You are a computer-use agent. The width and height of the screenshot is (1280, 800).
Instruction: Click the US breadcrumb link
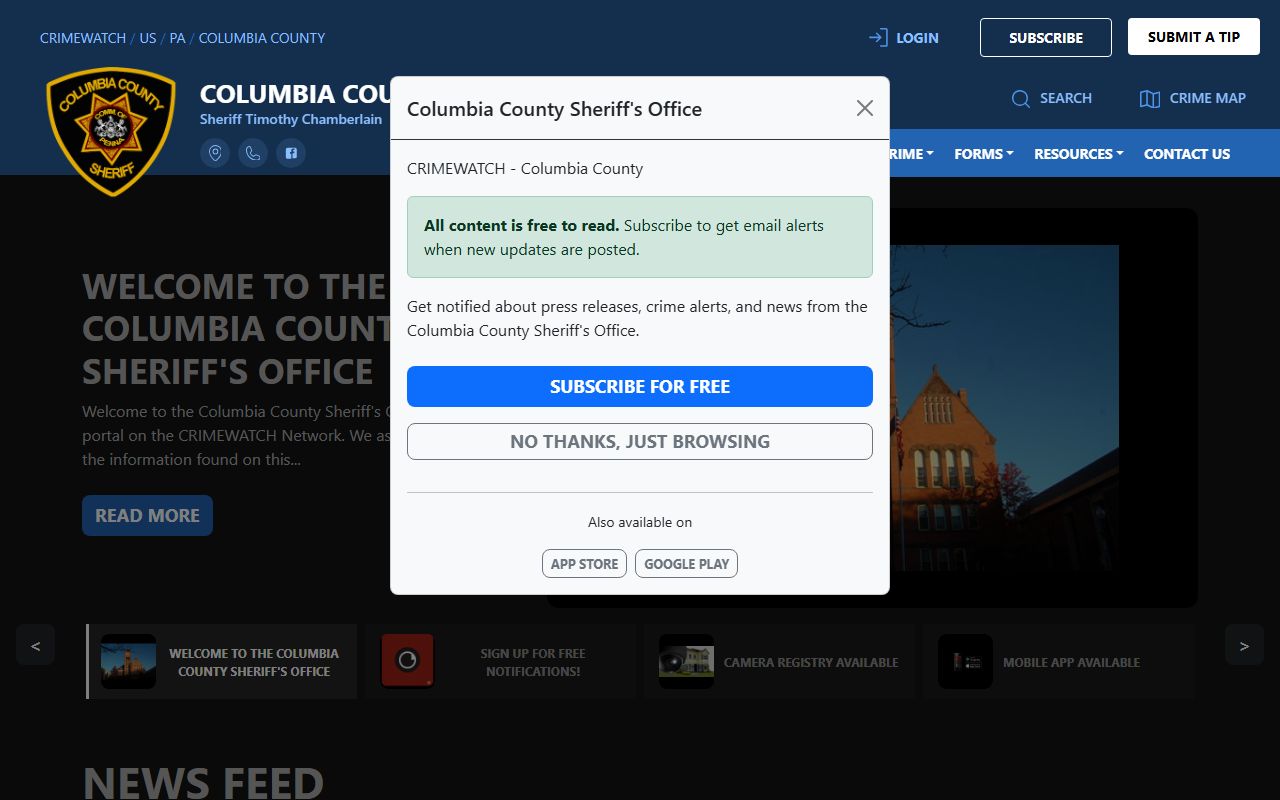click(148, 38)
